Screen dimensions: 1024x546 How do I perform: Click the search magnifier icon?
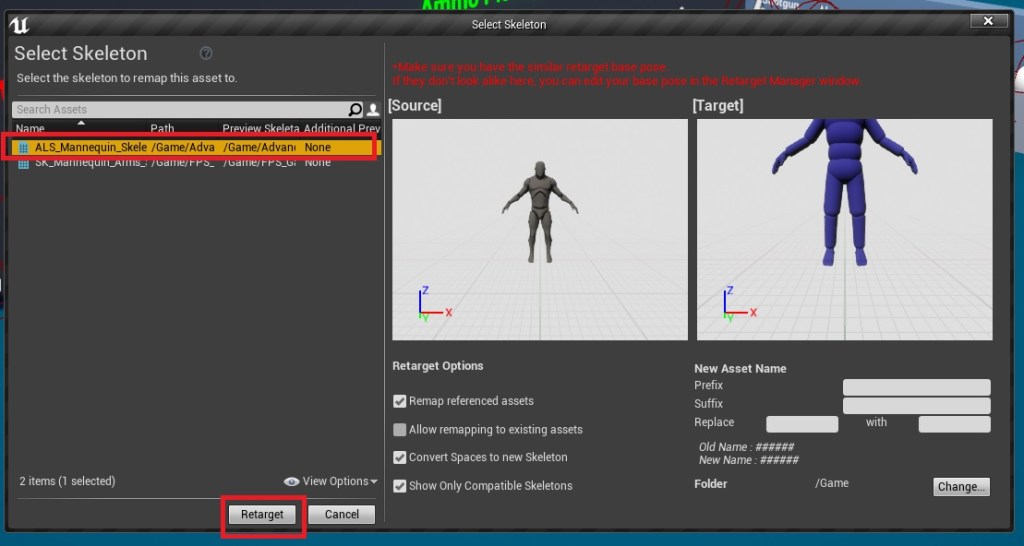(x=355, y=110)
